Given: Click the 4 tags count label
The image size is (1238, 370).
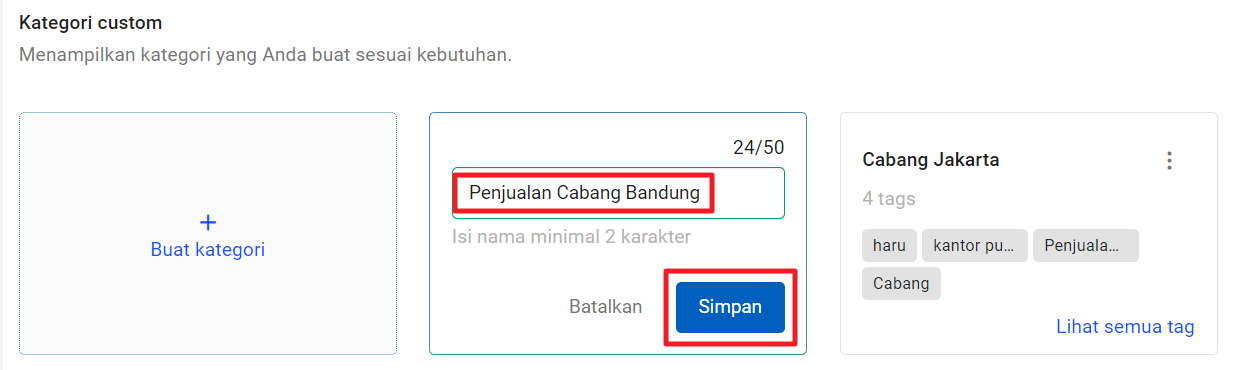Looking at the screenshot, I should pyautogui.click(x=889, y=199).
